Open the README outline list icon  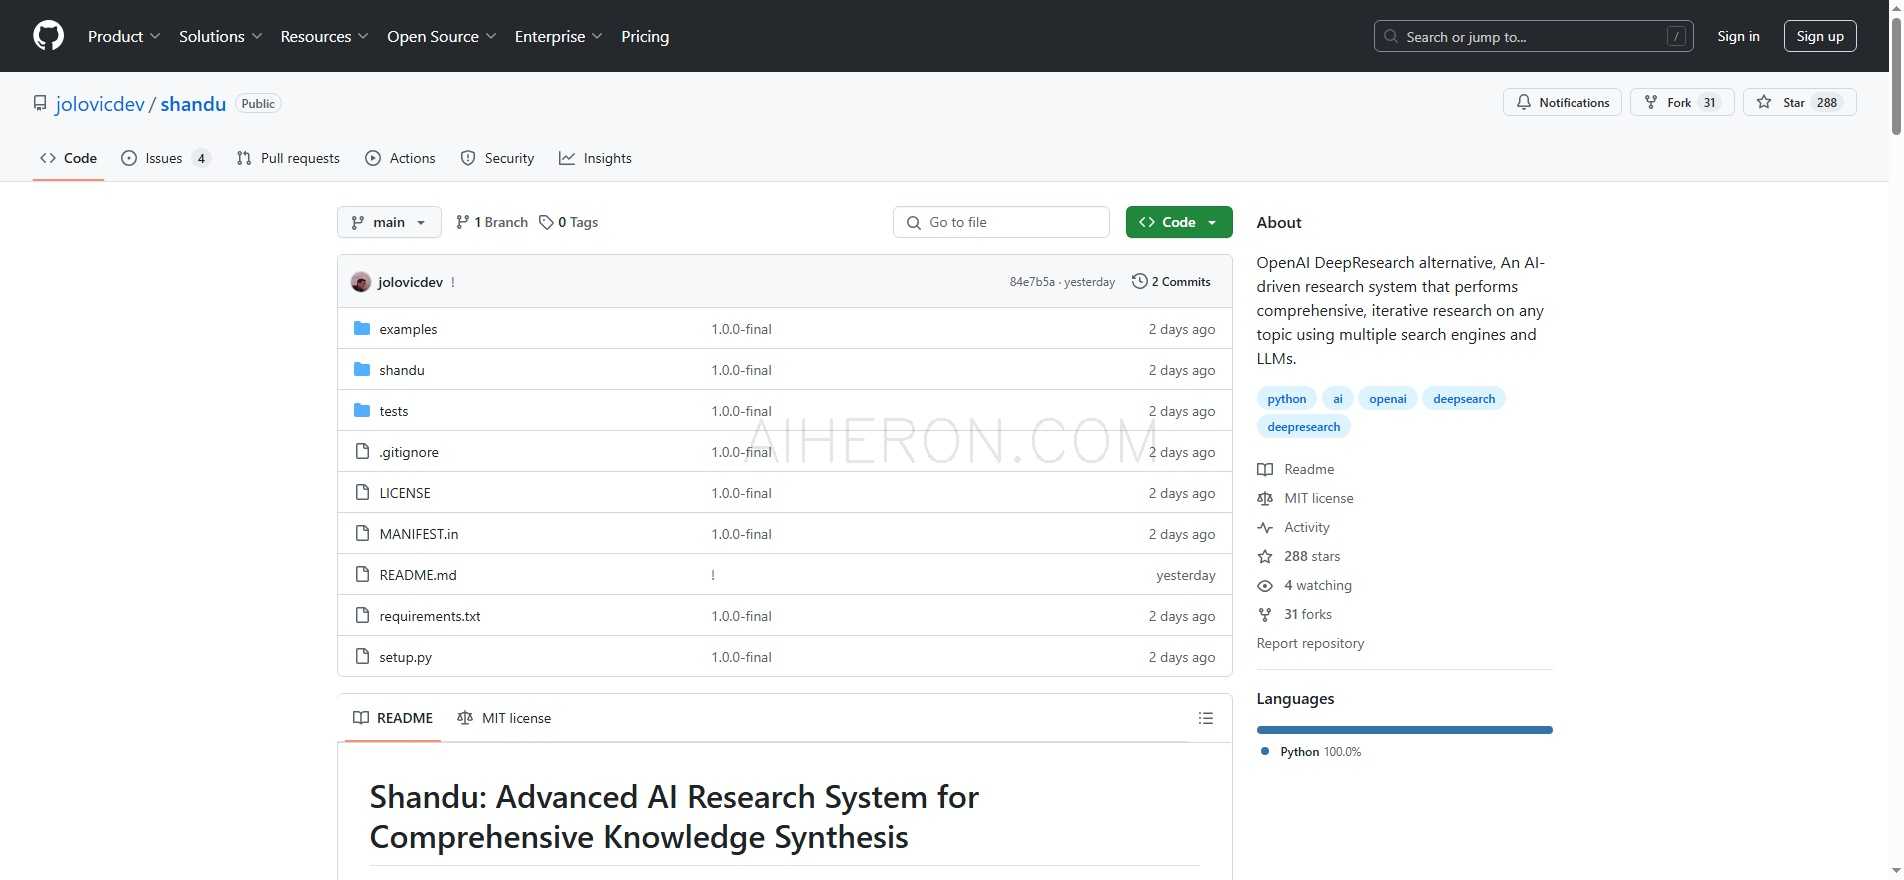pos(1206,718)
